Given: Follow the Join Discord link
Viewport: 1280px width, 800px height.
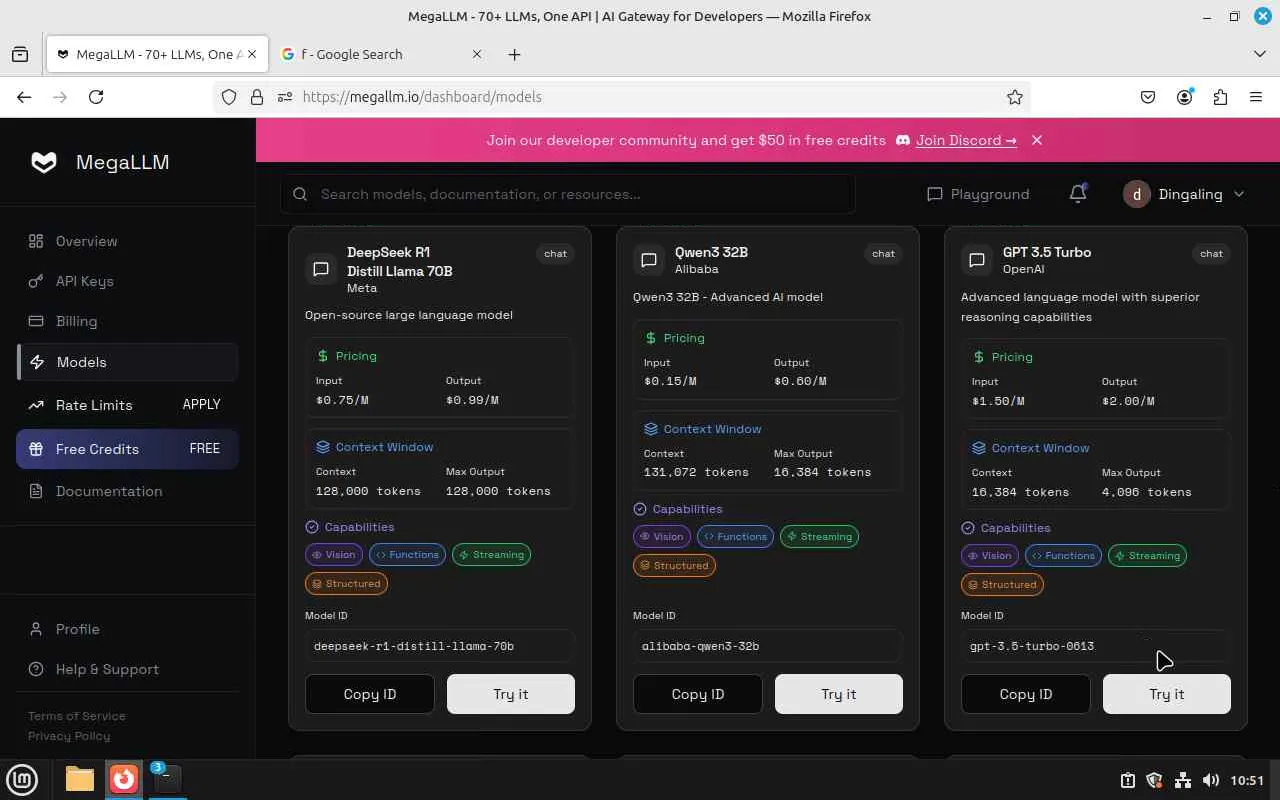Looking at the screenshot, I should point(966,140).
